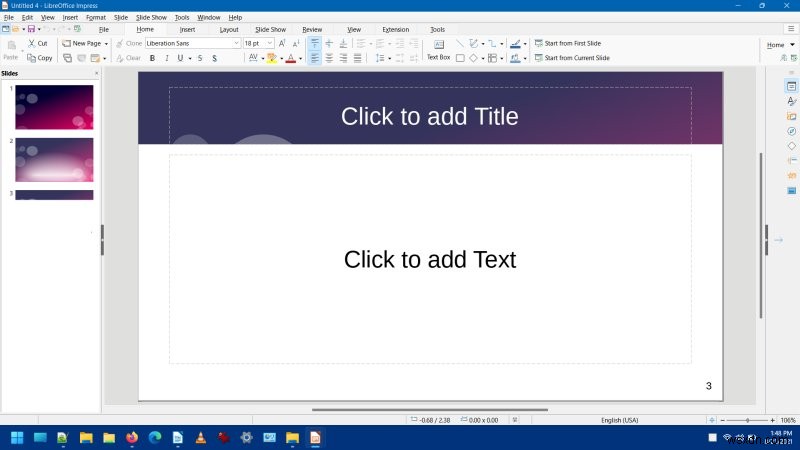Click the Strikethrough icon

pyautogui.click(x=200, y=58)
